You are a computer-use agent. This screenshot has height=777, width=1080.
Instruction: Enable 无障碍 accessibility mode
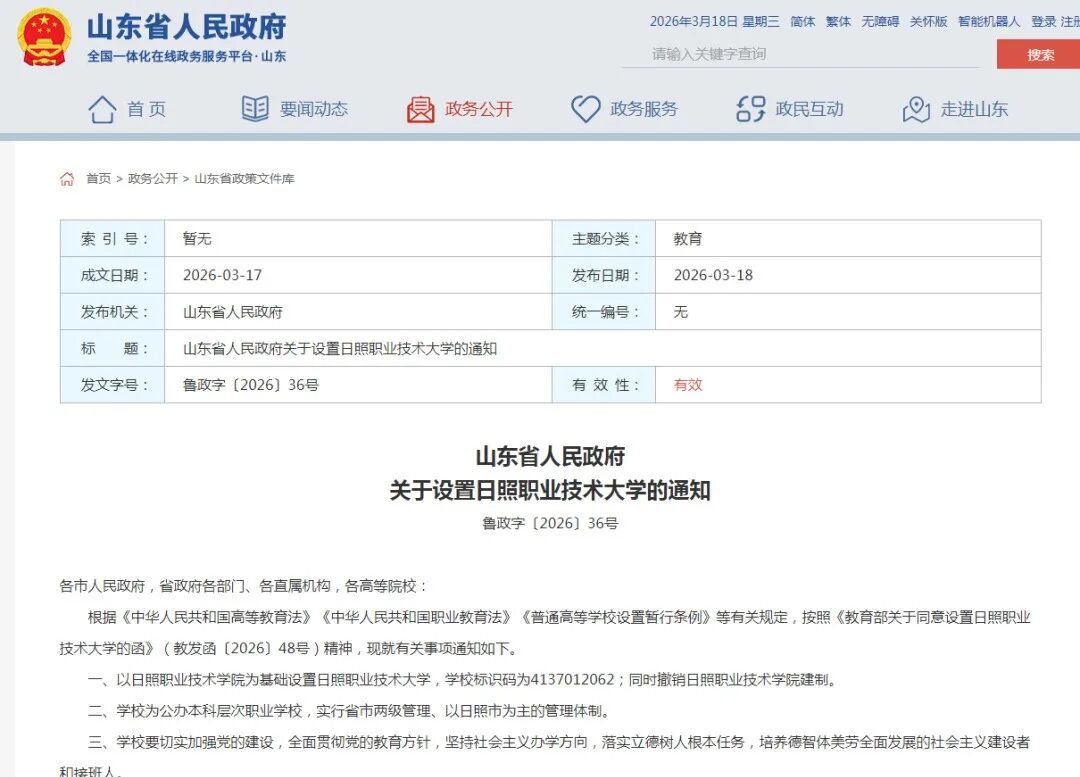880,22
